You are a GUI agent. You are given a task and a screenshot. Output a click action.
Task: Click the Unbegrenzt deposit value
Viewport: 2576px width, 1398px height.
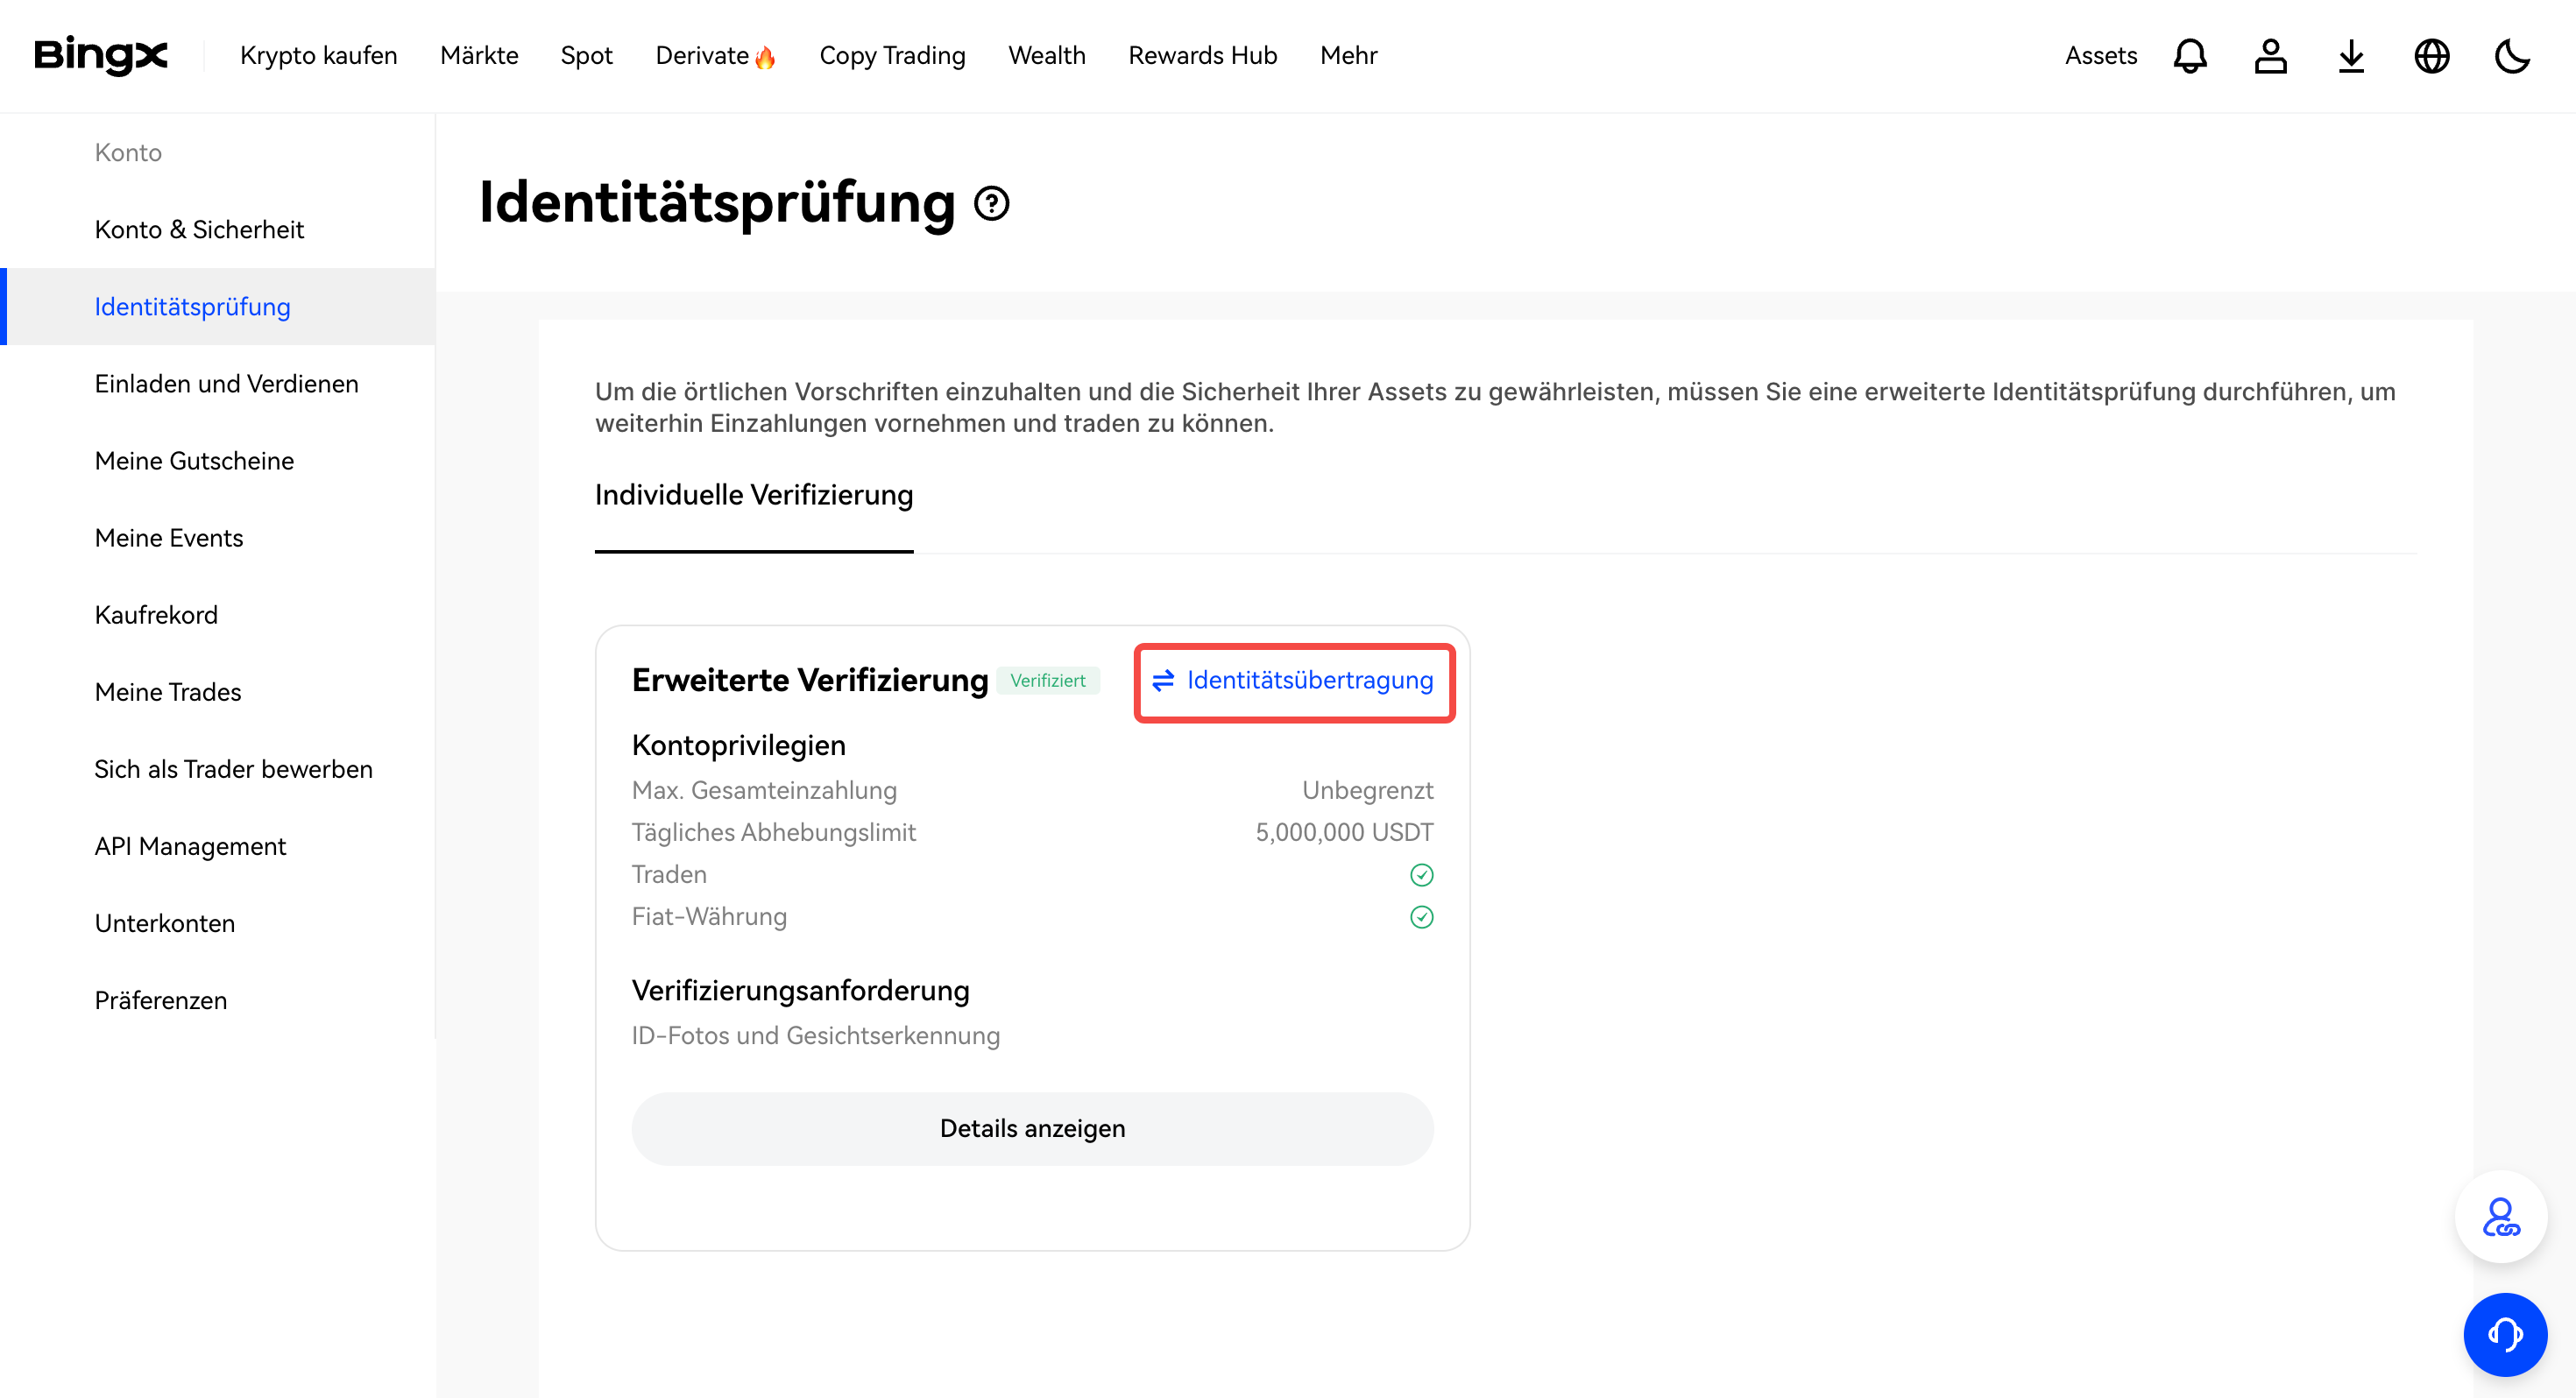coord(1367,790)
